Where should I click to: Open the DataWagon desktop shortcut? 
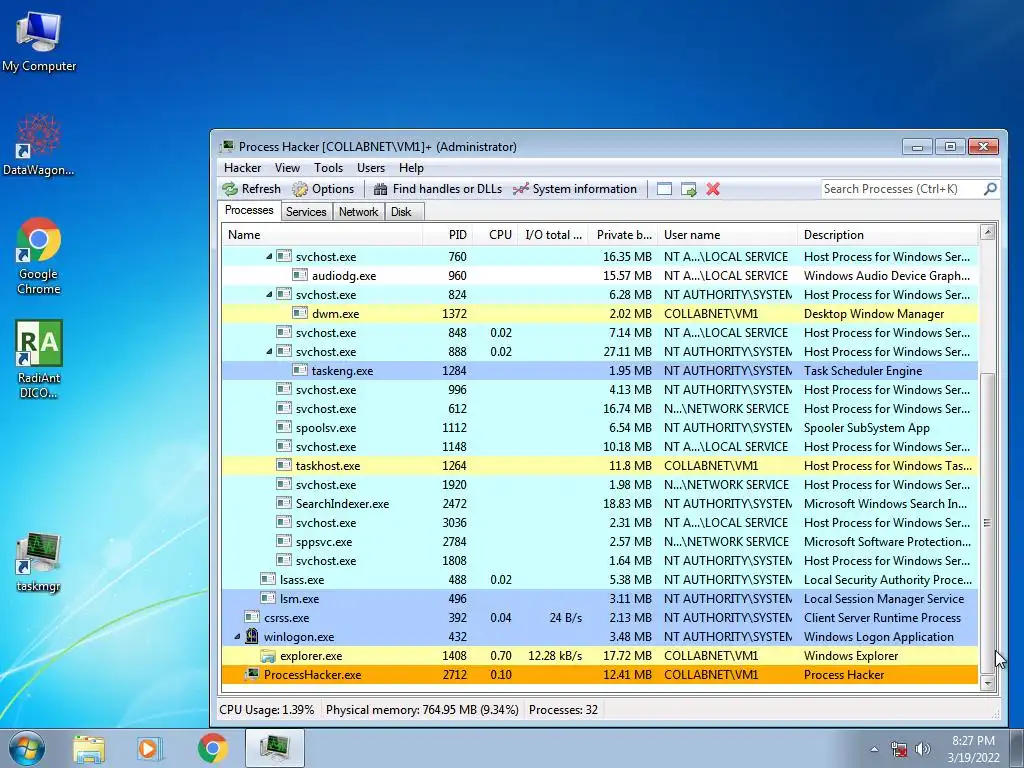[x=39, y=145]
